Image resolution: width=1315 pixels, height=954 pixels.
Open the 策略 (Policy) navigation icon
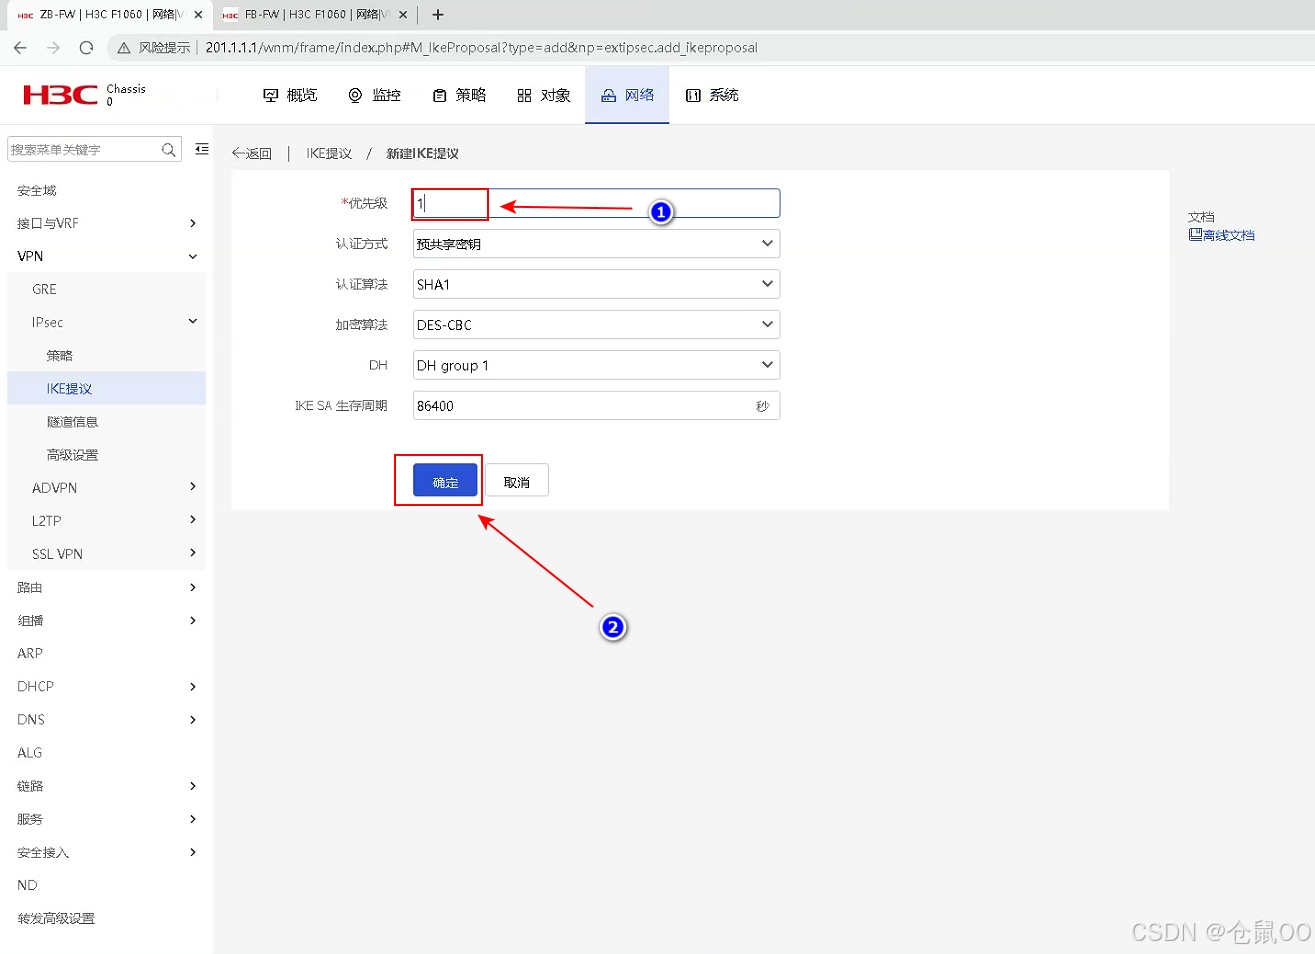(458, 95)
